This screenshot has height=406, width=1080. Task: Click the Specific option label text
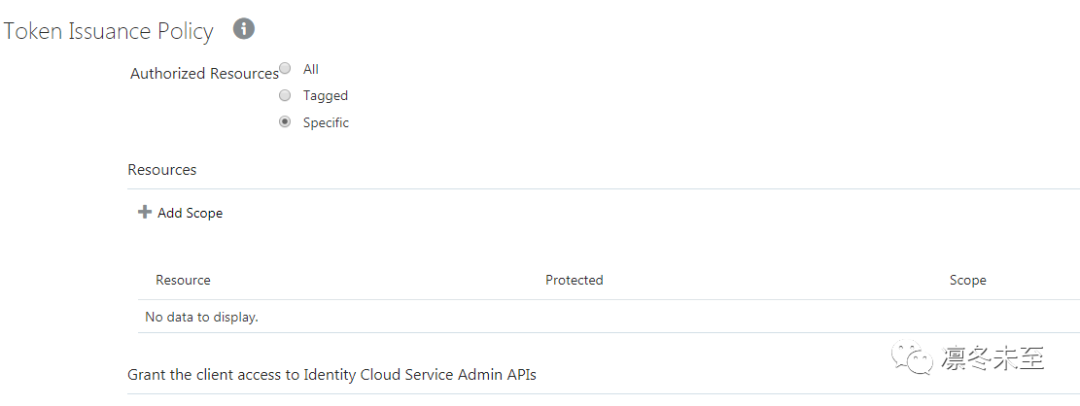point(326,123)
